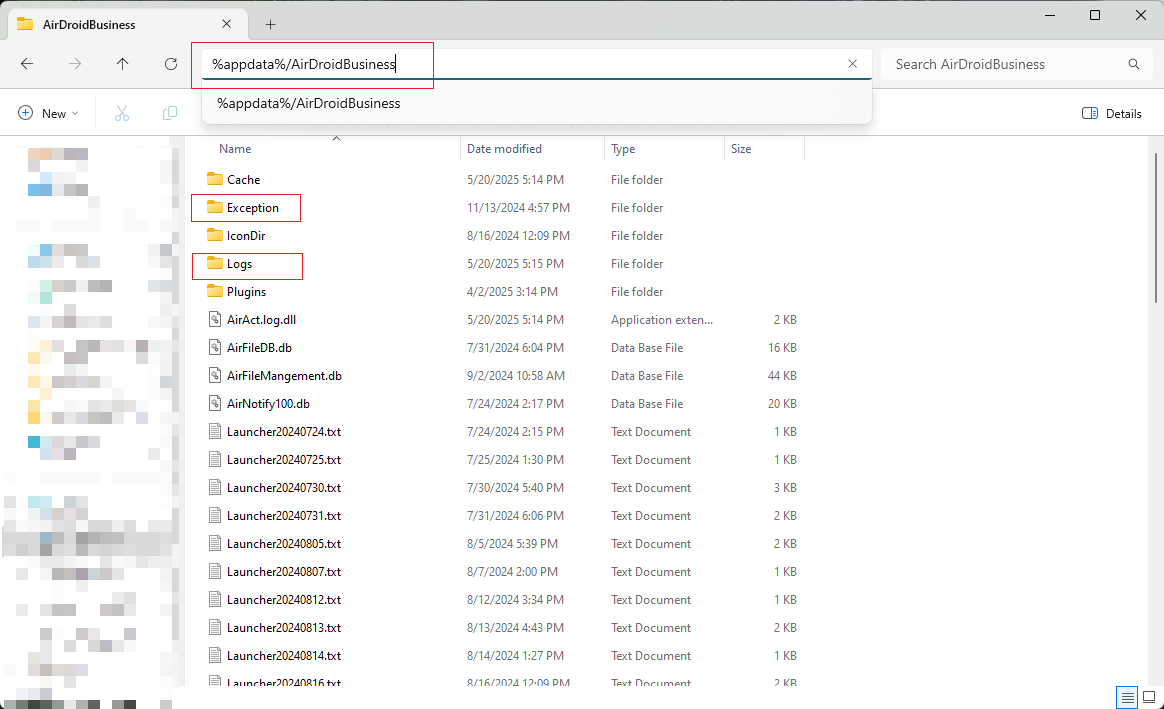Click the Copy icon in toolbar

point(170,113)
